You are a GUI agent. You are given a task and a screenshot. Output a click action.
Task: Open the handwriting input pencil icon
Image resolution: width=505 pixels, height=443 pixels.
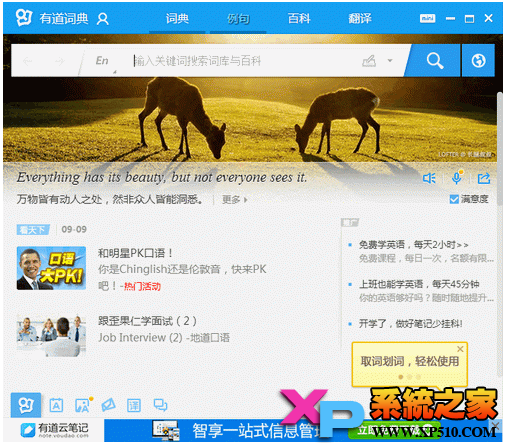[x=369, y=61]
